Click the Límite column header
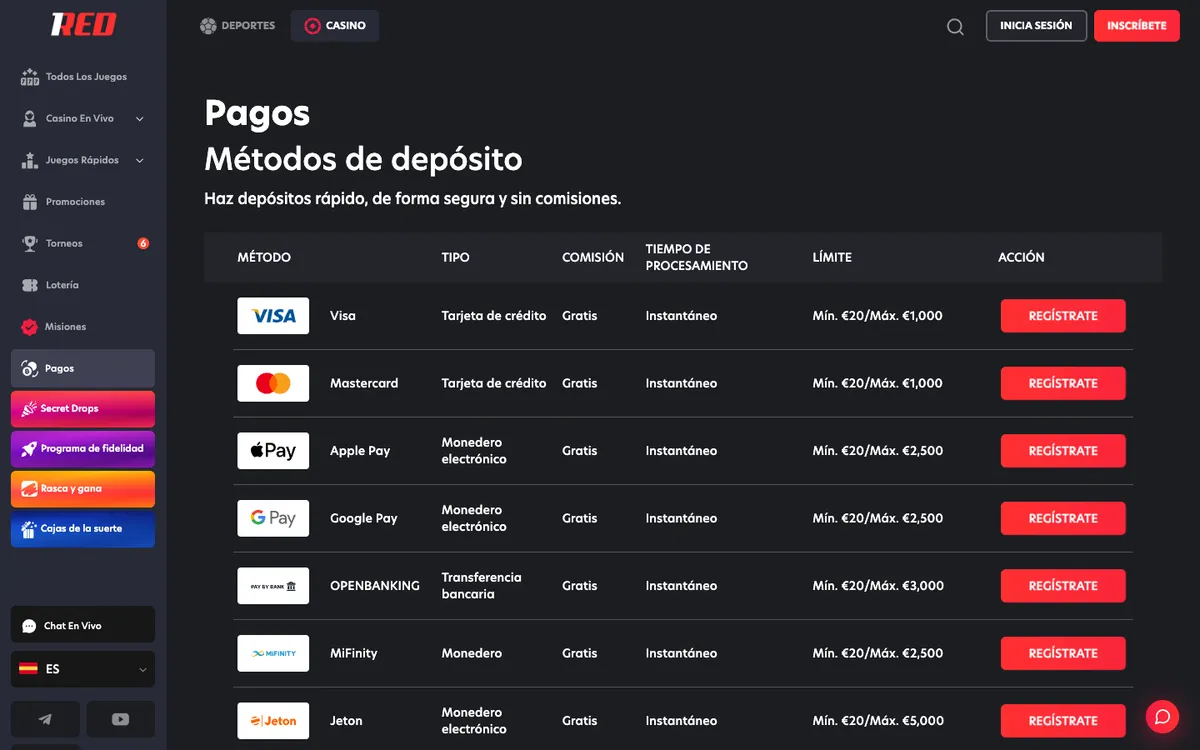 point(832,258)
